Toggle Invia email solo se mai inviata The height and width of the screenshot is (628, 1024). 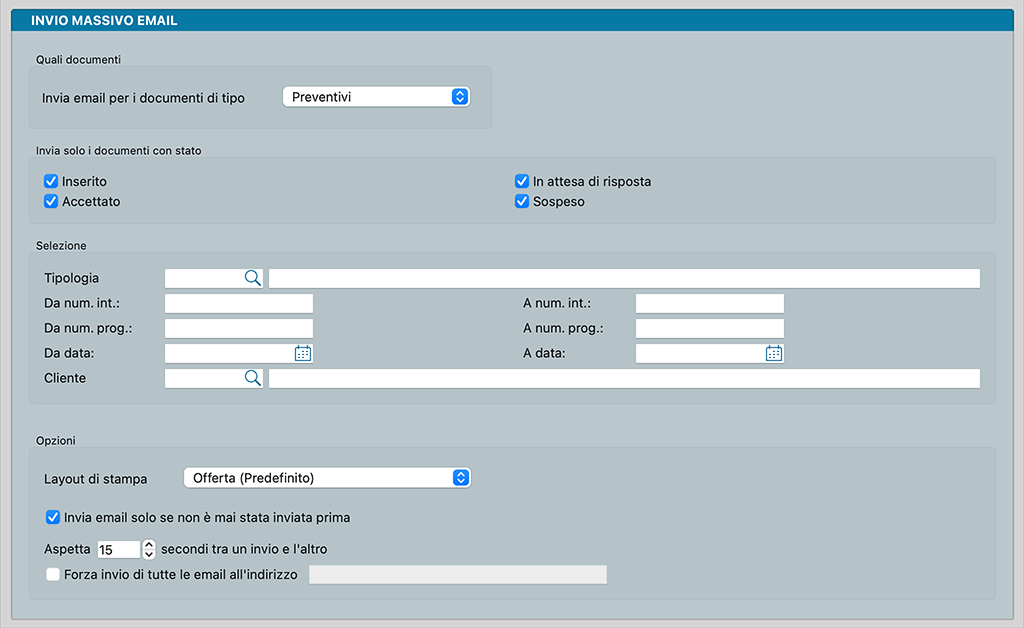53,518
